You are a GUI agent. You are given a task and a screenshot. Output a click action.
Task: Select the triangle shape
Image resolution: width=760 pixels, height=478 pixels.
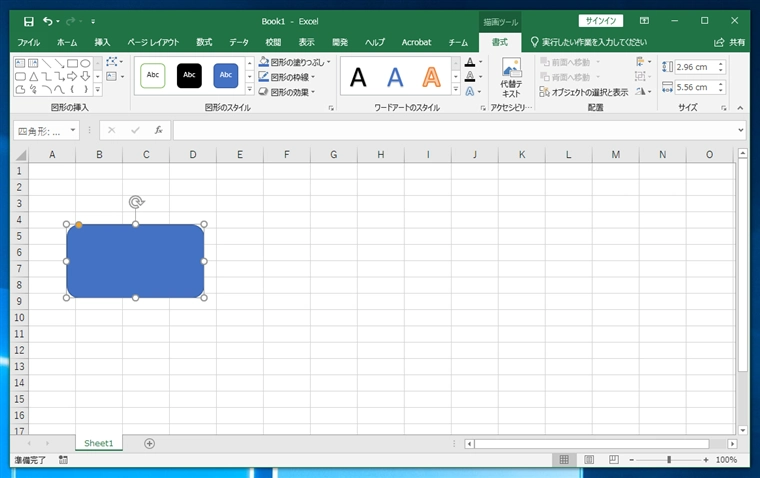33,76
